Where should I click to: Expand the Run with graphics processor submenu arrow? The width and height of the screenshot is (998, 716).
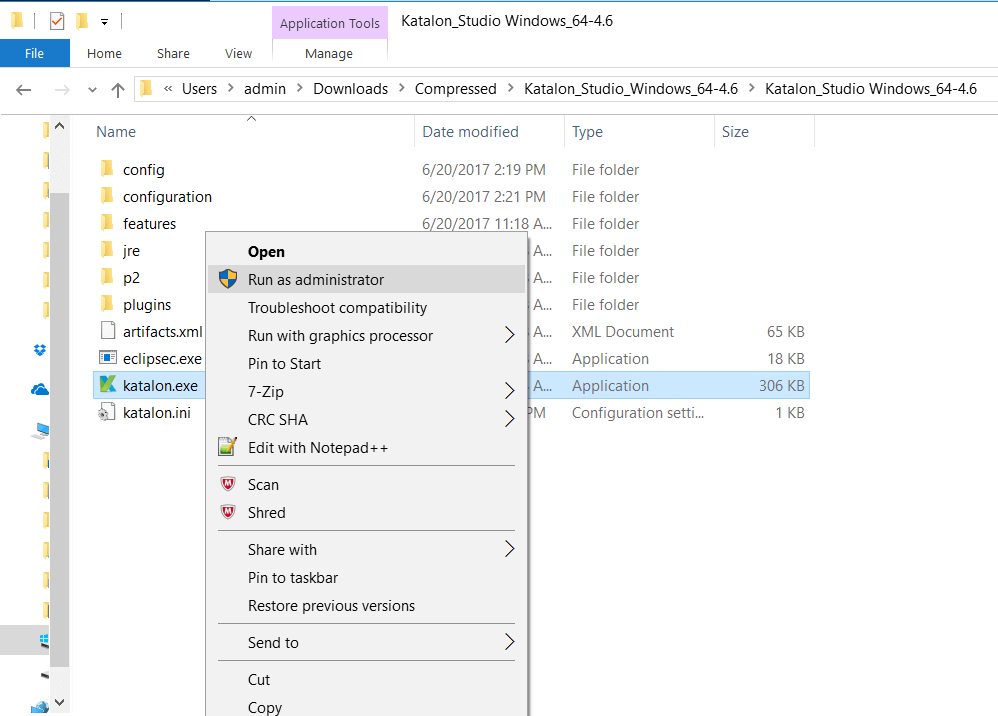pyautogui.click(x=509, y=335)
